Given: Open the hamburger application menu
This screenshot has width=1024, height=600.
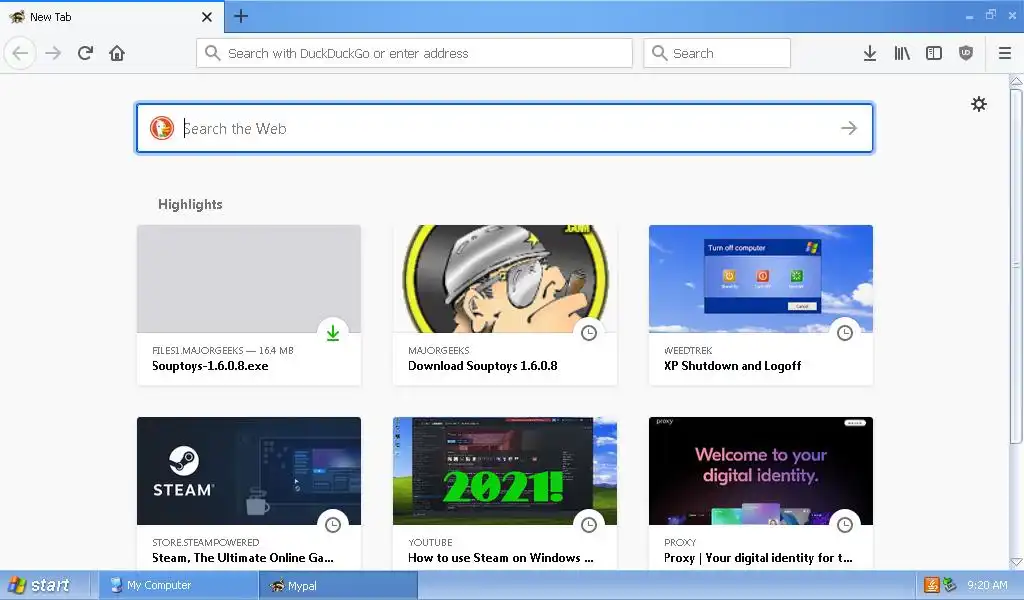Looking at the screenshot, I should tap(1005, 53).
